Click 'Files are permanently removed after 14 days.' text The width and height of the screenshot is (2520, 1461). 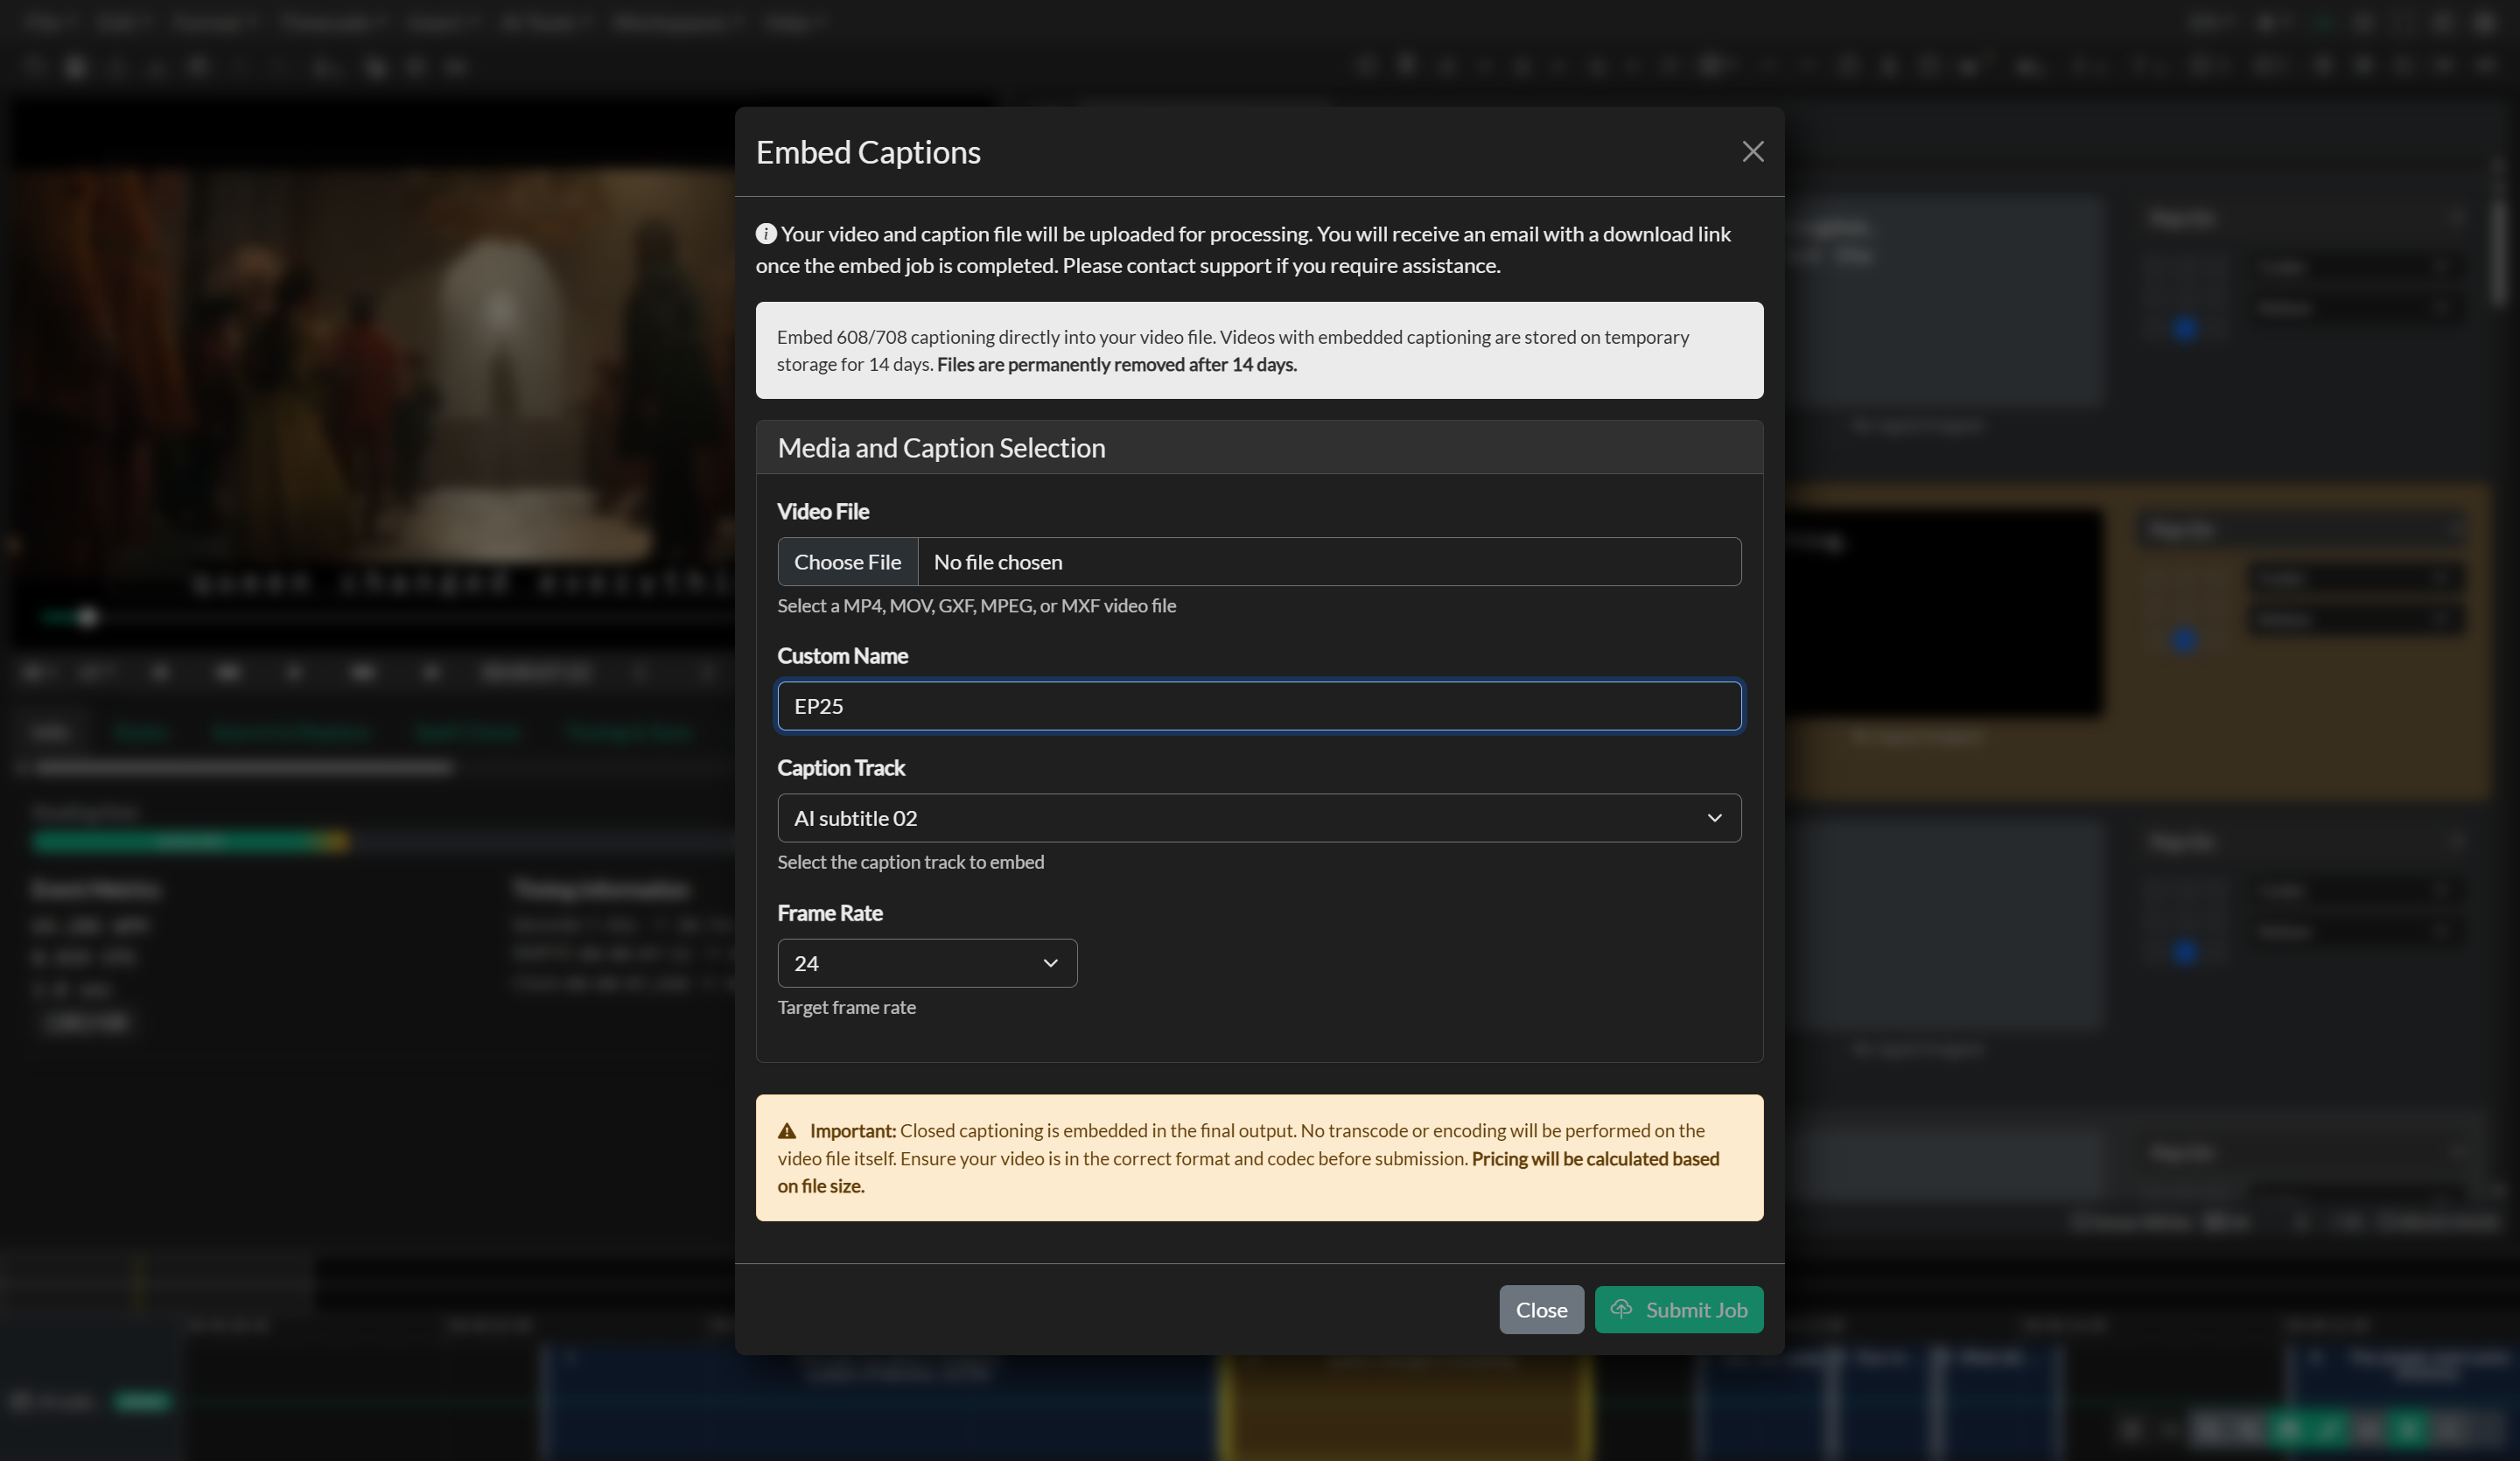[1116, 365]
